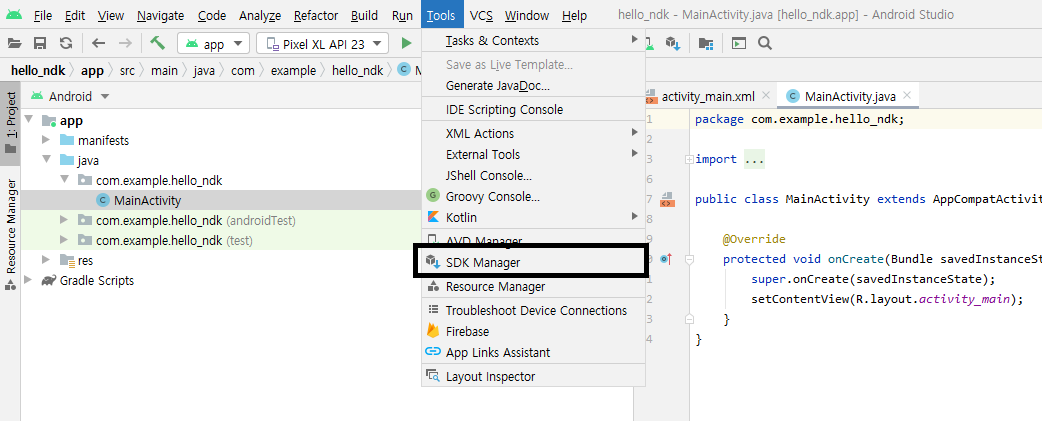The height and width of the screenshot is (421, 1042).
Task: Choose Generate JavaDoc... menu entry
Action: click(533, 86)
